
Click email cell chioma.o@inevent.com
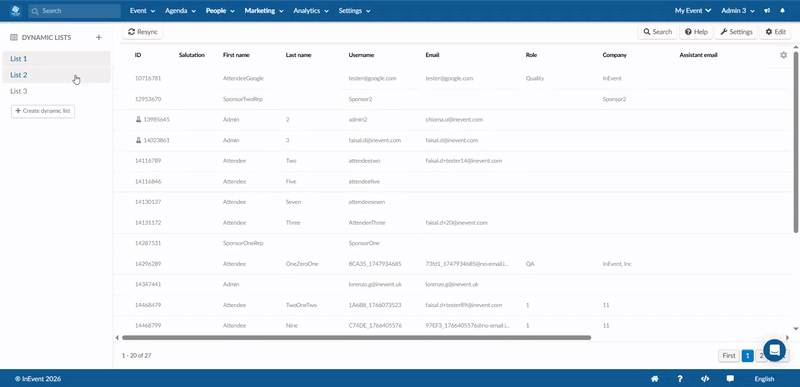click(454, 120)
